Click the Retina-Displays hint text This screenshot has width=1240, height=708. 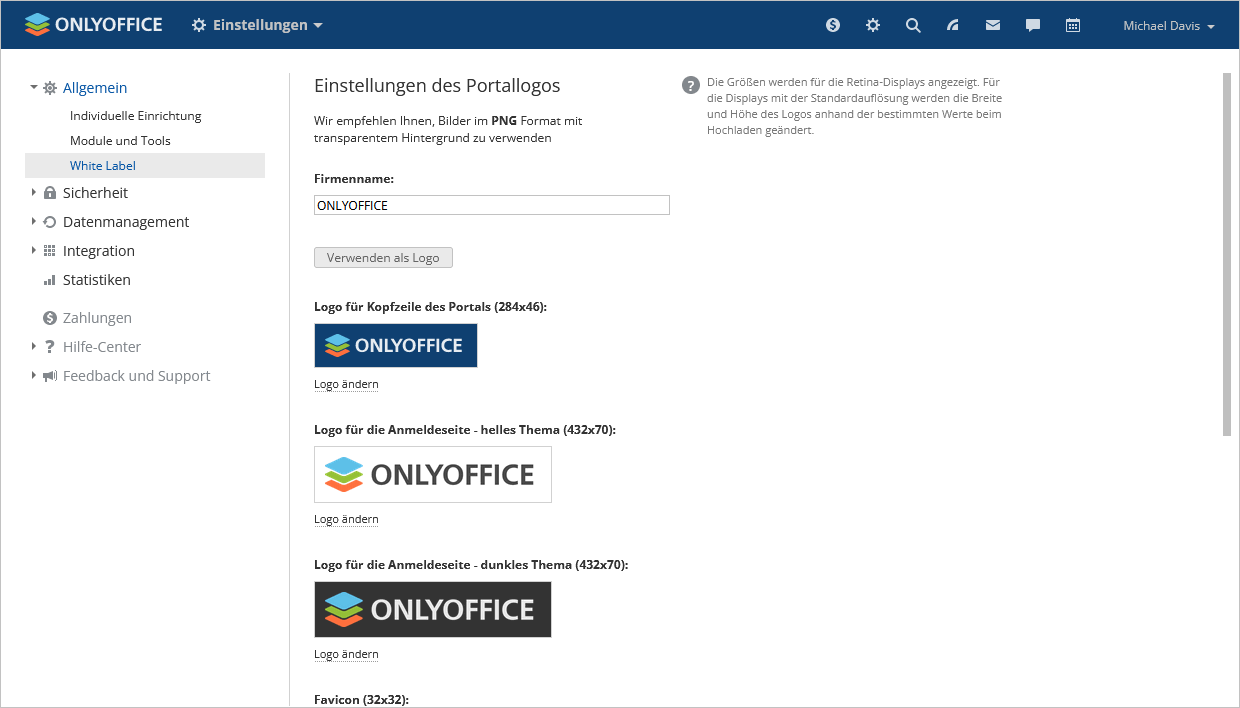click(x=855, y=106)
